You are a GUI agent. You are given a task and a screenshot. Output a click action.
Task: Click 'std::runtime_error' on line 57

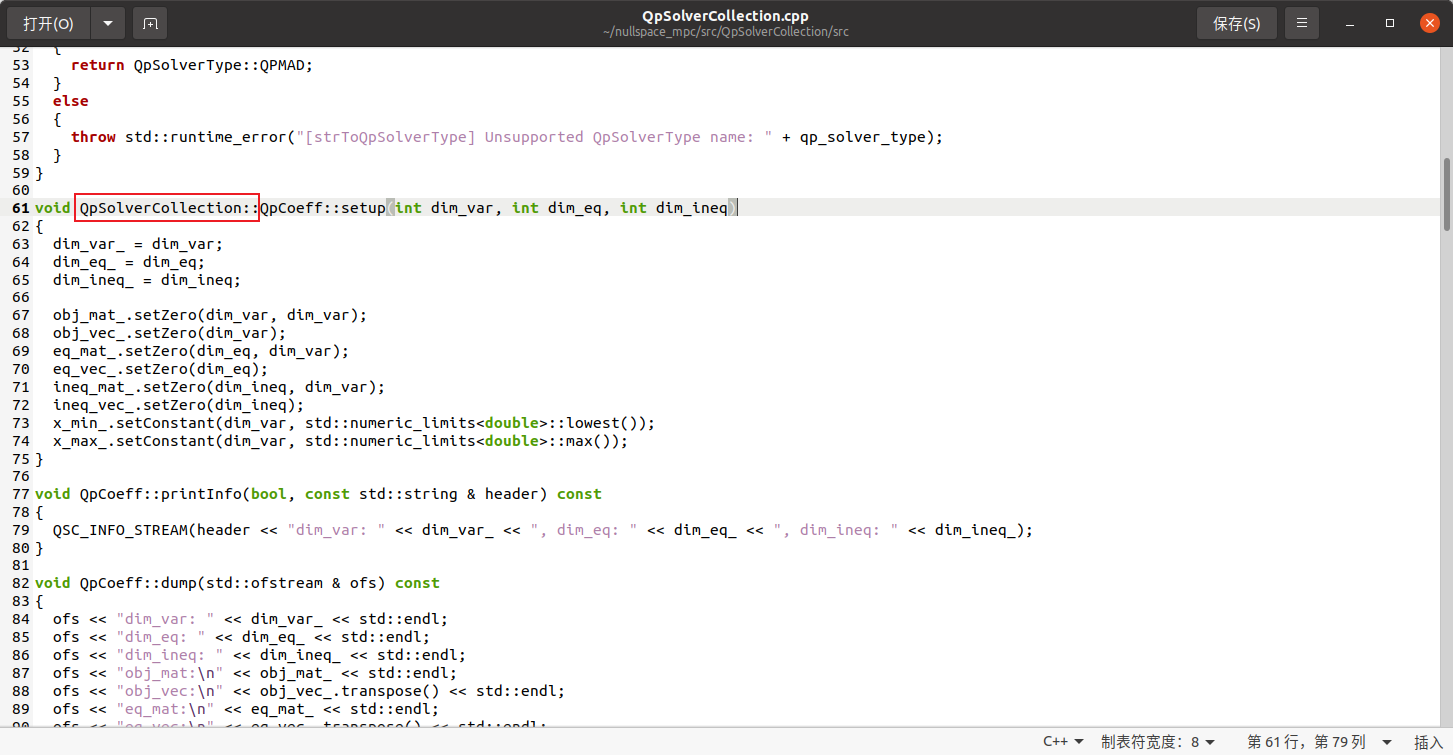(206, 137)
